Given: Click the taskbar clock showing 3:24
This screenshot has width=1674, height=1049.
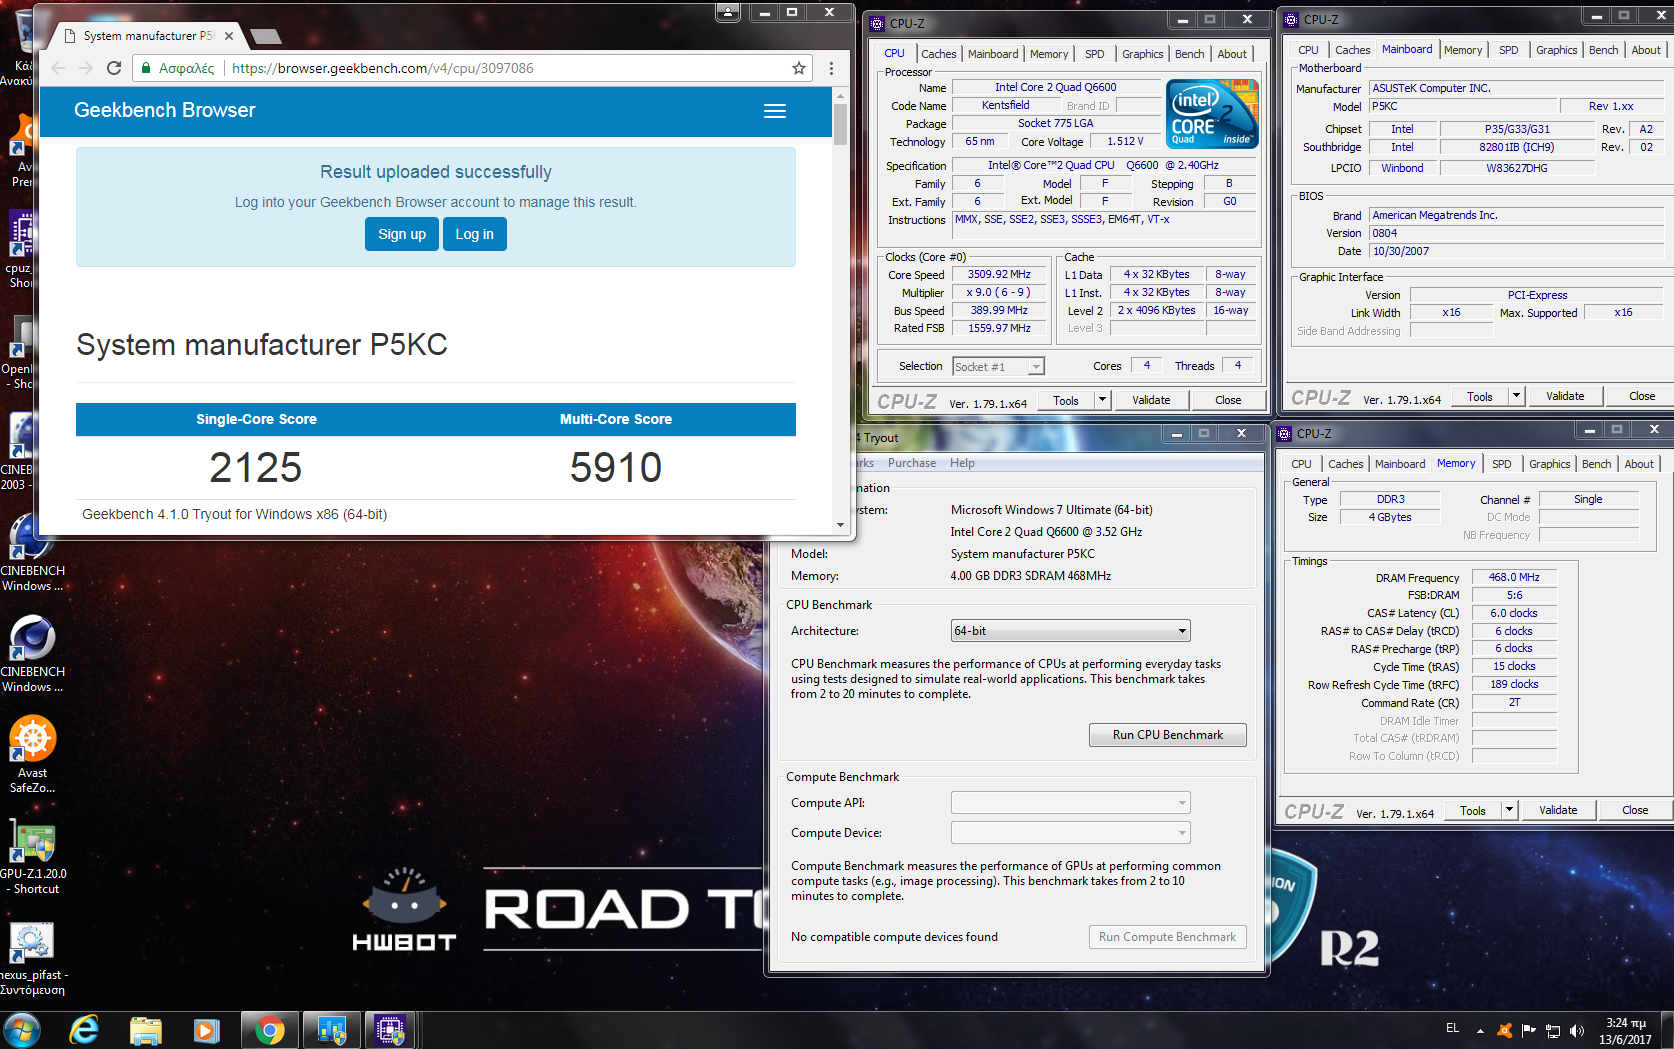Looking at the screenshot, I should pos(1625,1031).
